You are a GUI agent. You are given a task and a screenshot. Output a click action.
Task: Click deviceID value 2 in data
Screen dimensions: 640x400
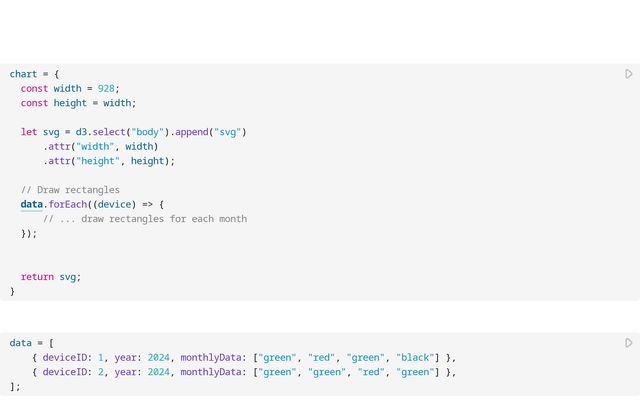point(101,372)
